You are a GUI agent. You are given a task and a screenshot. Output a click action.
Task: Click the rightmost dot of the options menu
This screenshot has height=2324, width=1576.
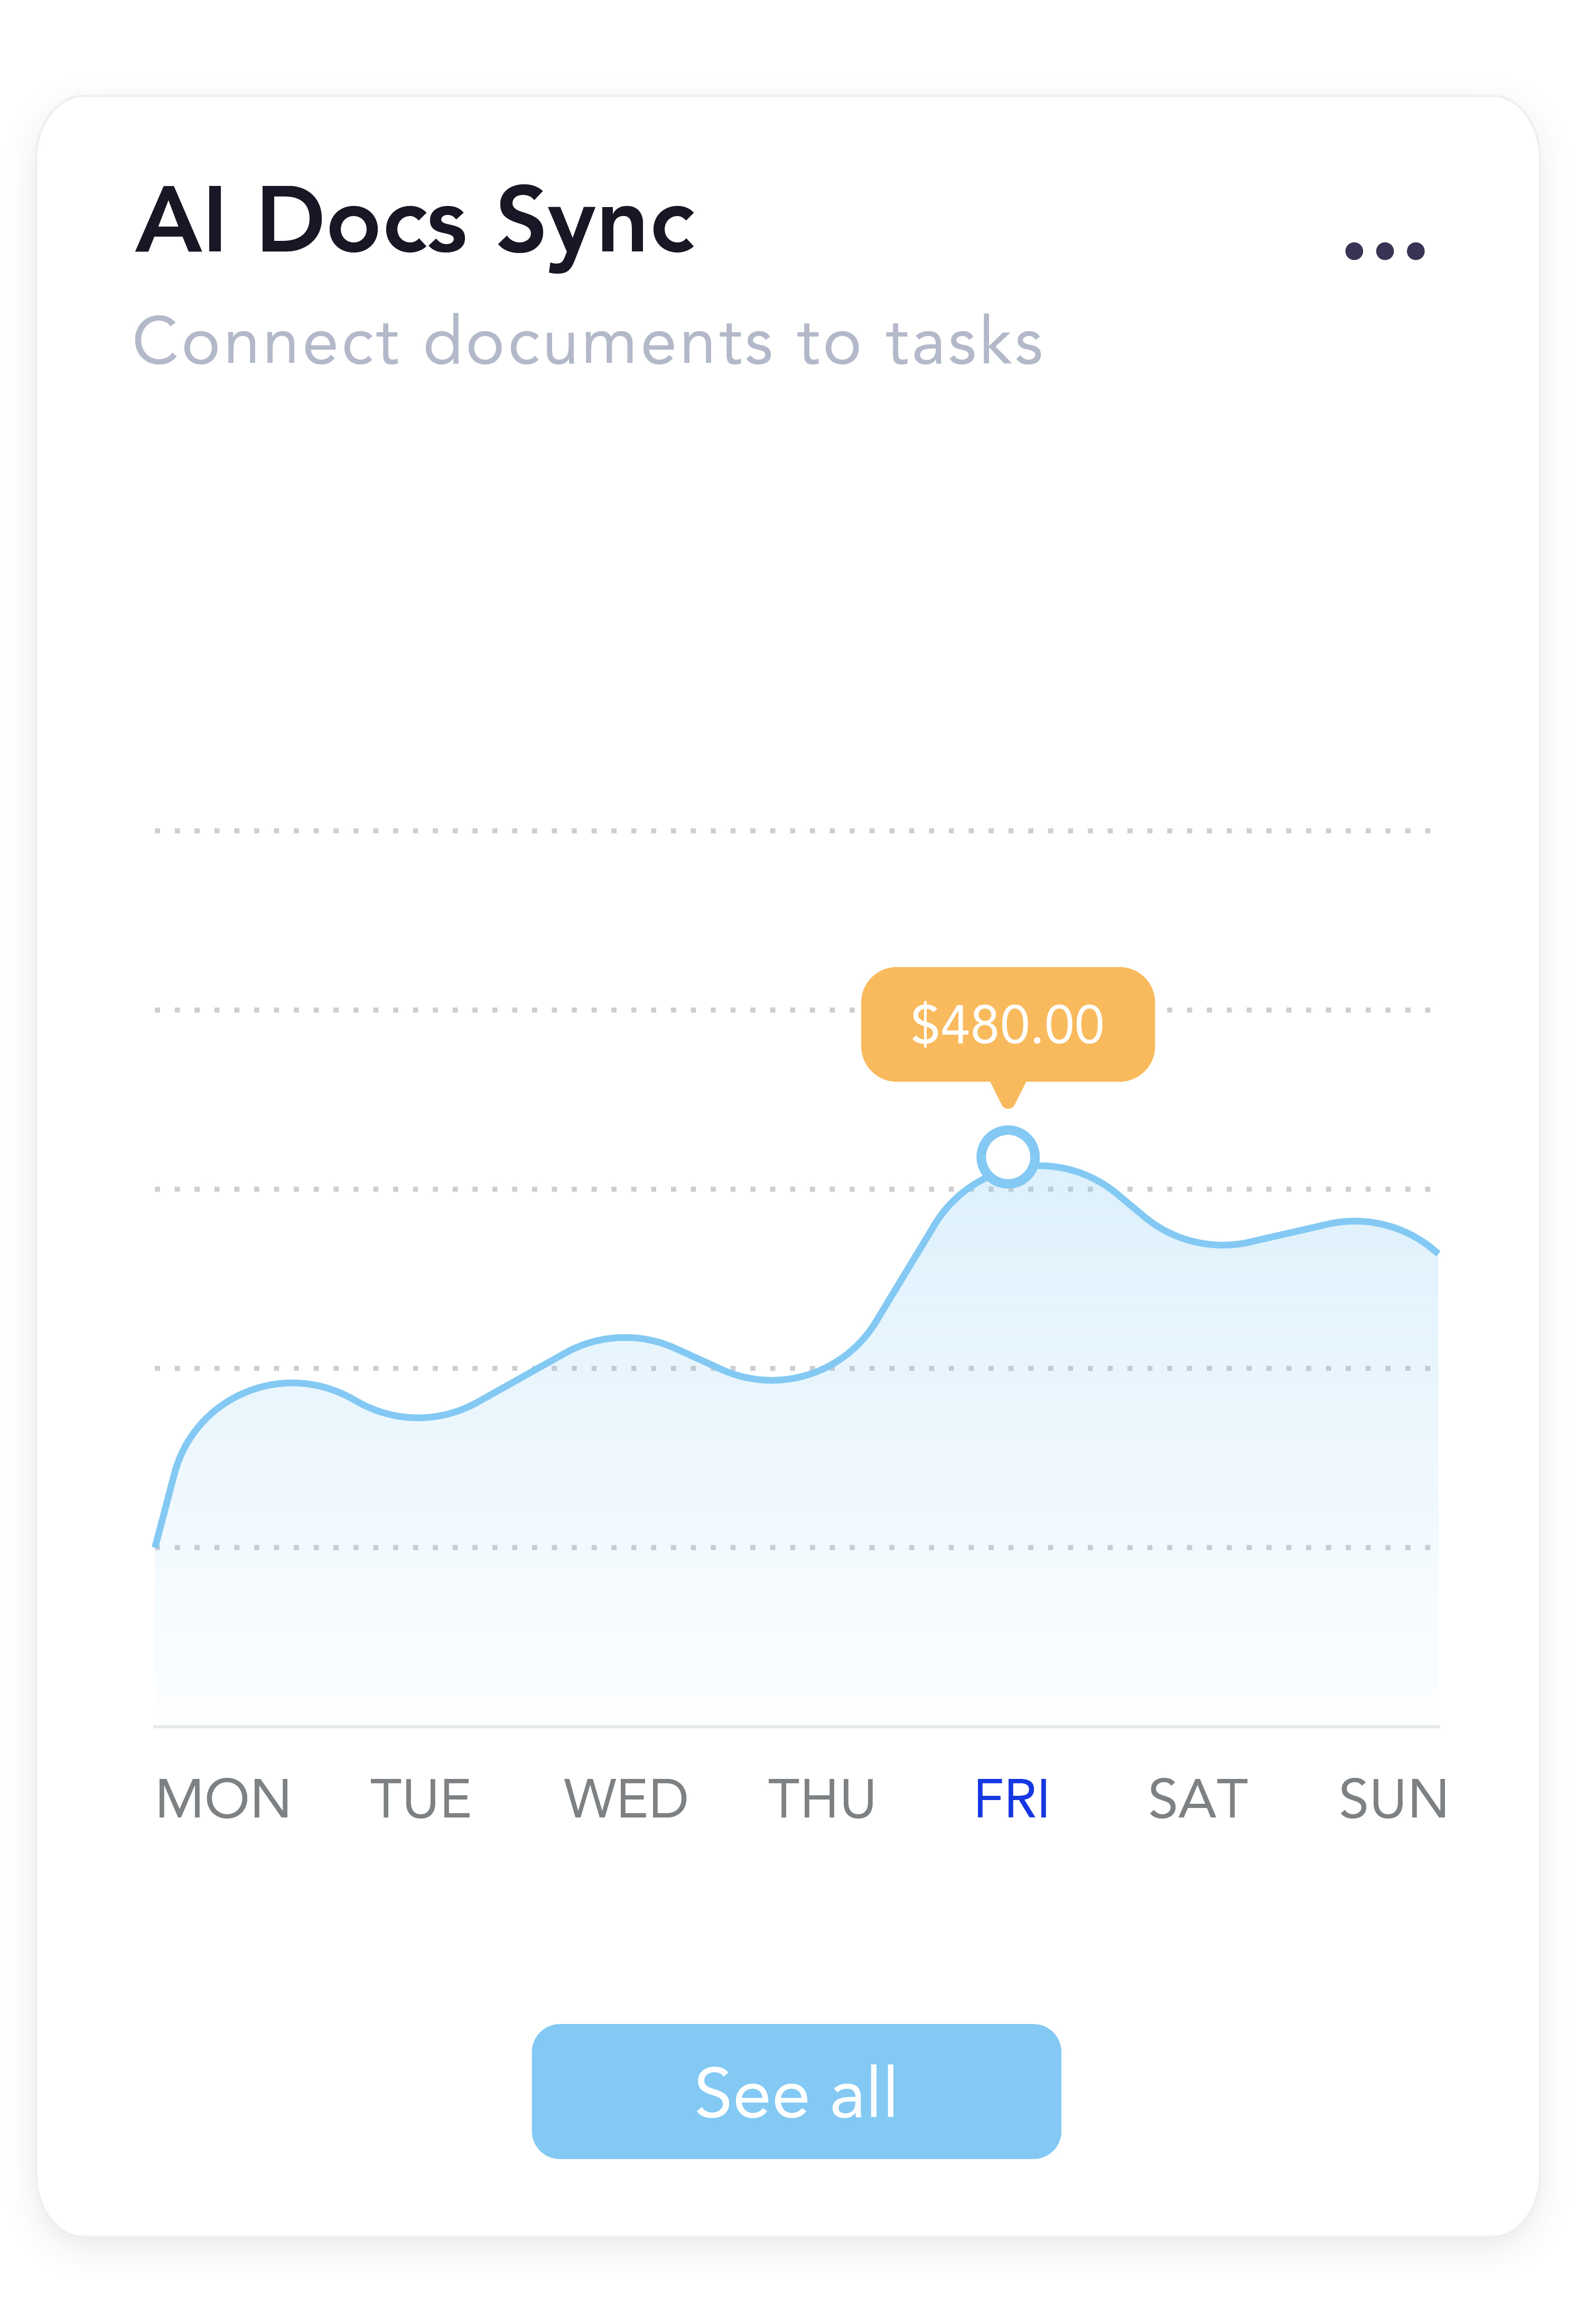(x=1415, y=250)
